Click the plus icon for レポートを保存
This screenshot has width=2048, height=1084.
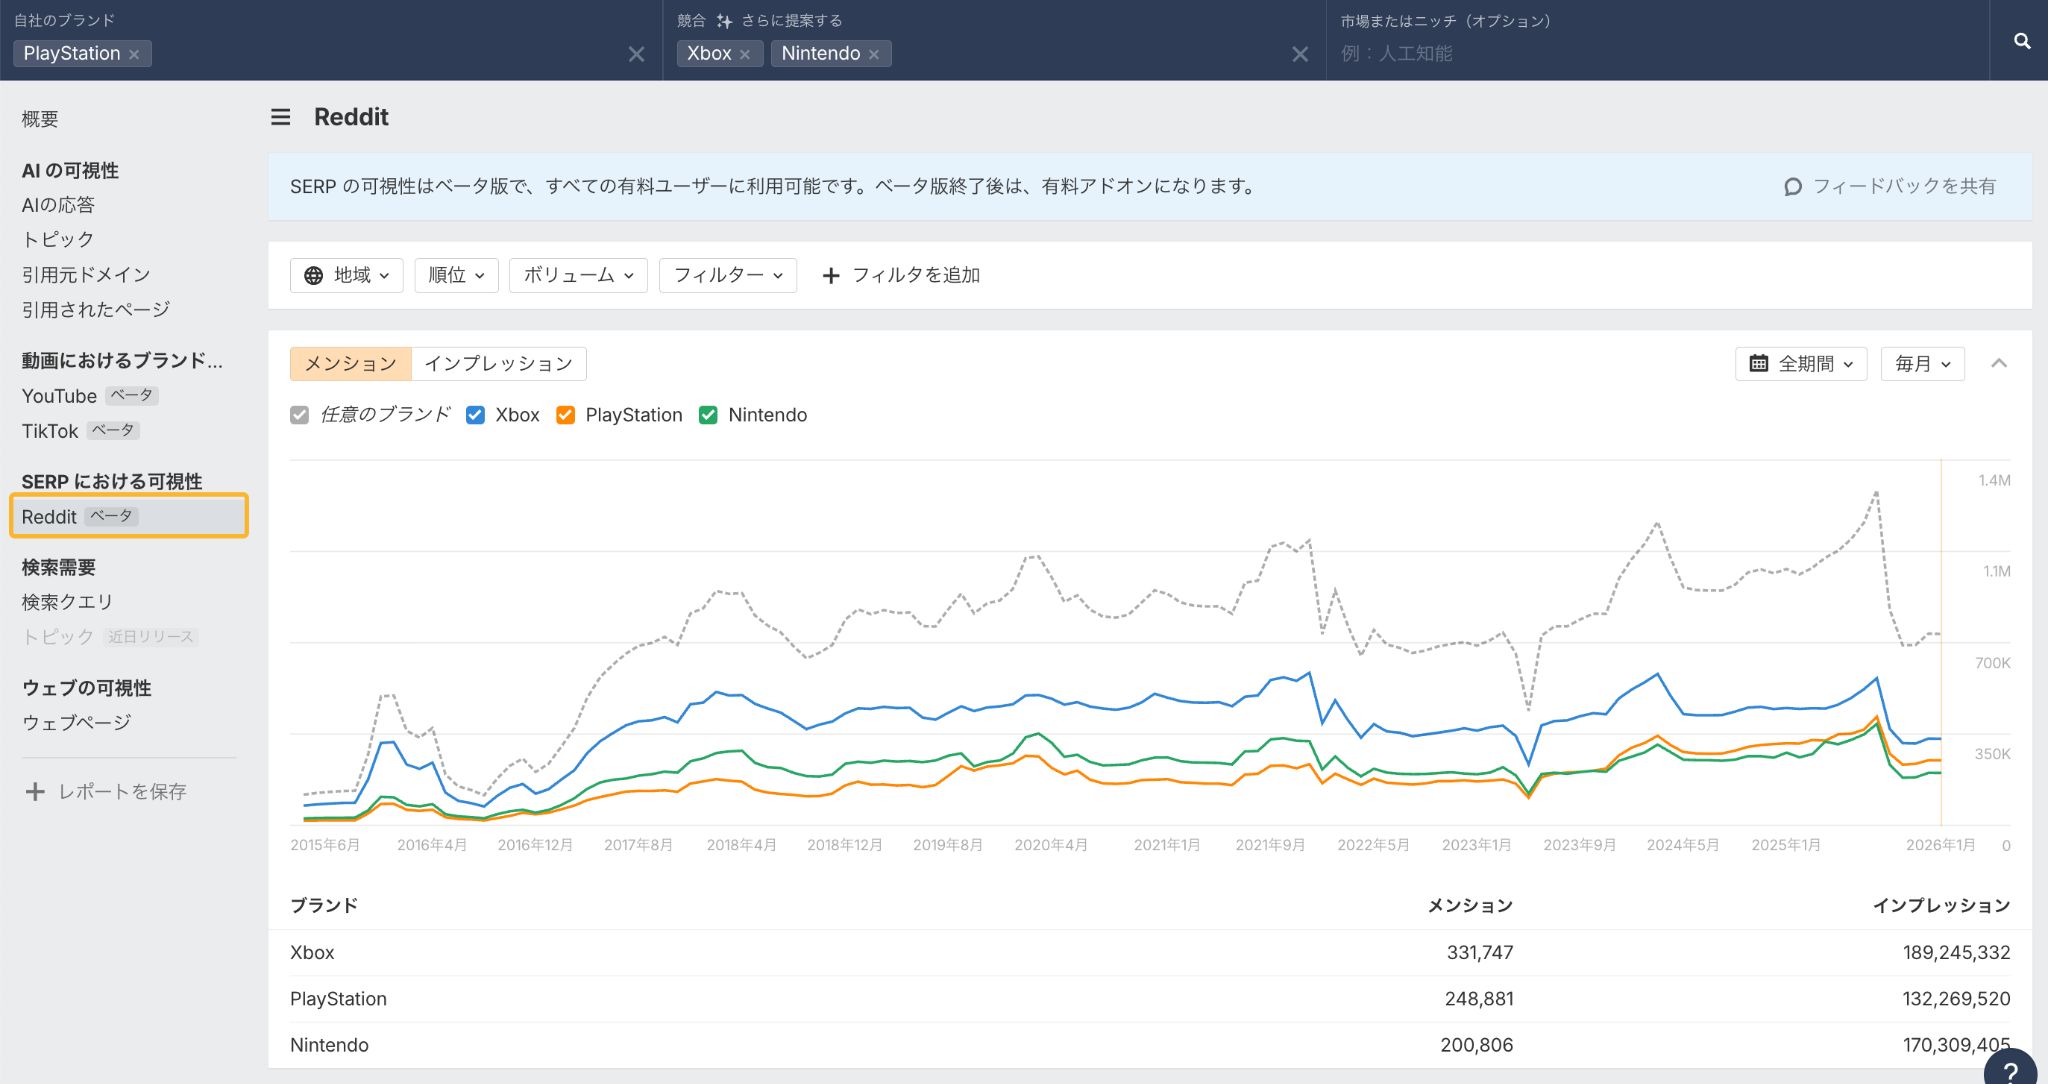tap(35, 792)
